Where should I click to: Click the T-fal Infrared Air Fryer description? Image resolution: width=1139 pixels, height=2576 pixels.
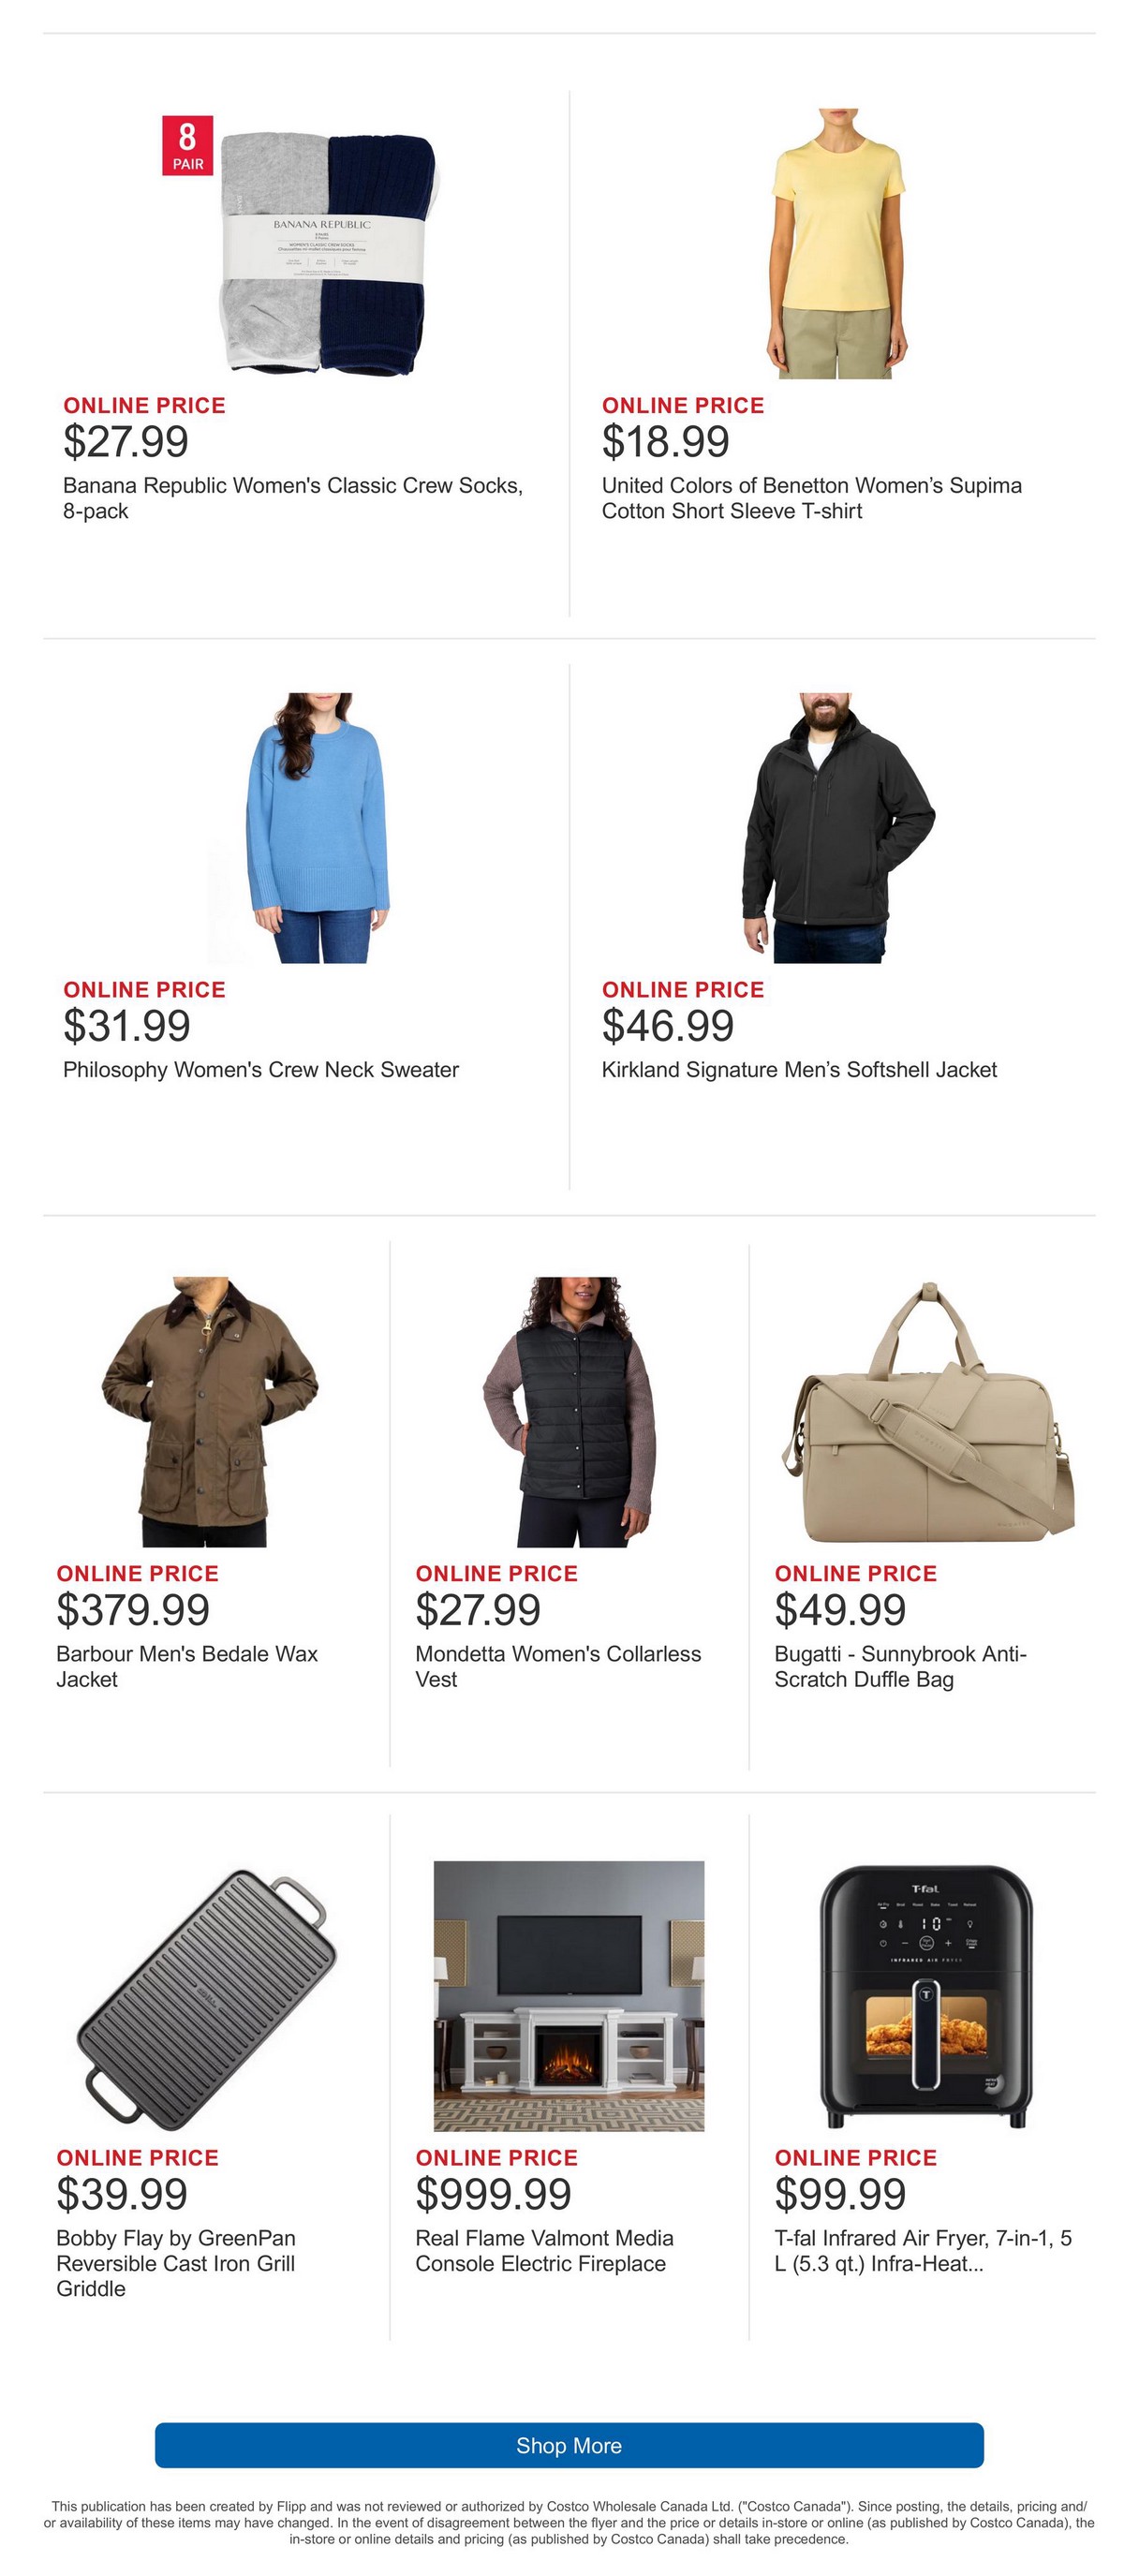click(923, 2250)
